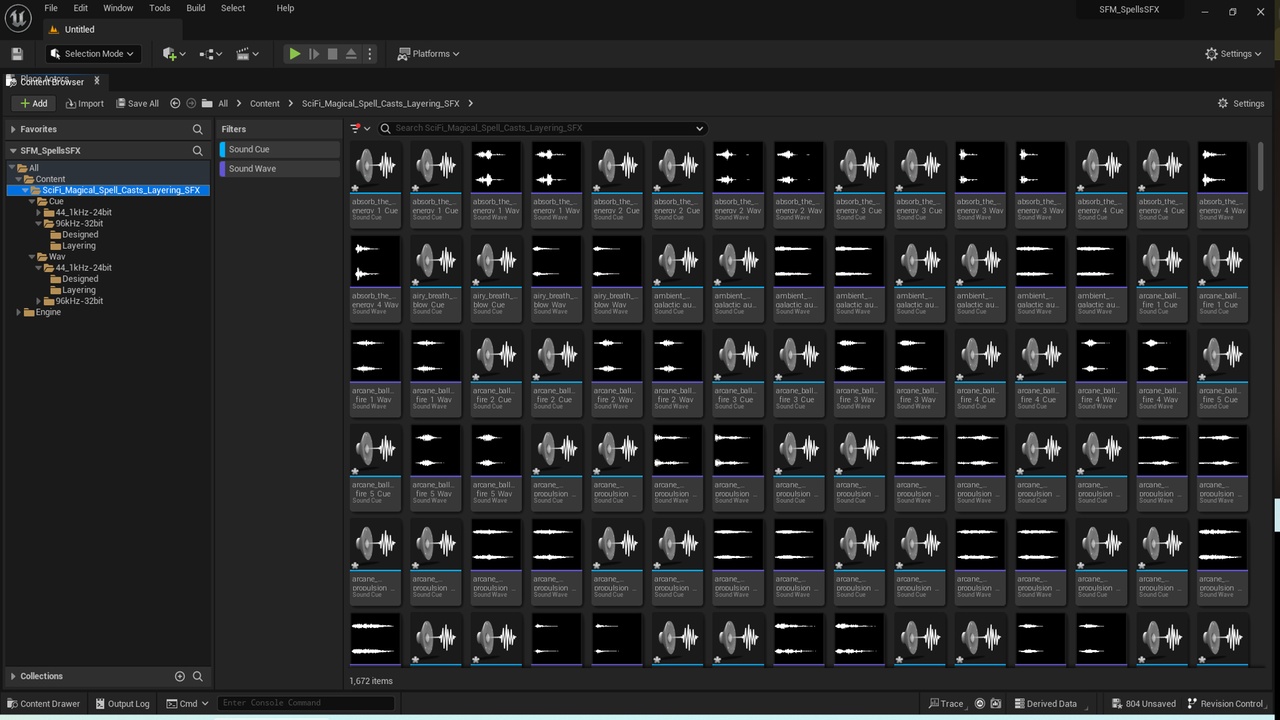The width and height of the screenshot is (1280, 720).
Task: Open the Blueprints toolbar icon menu
Action: point(211,54)
